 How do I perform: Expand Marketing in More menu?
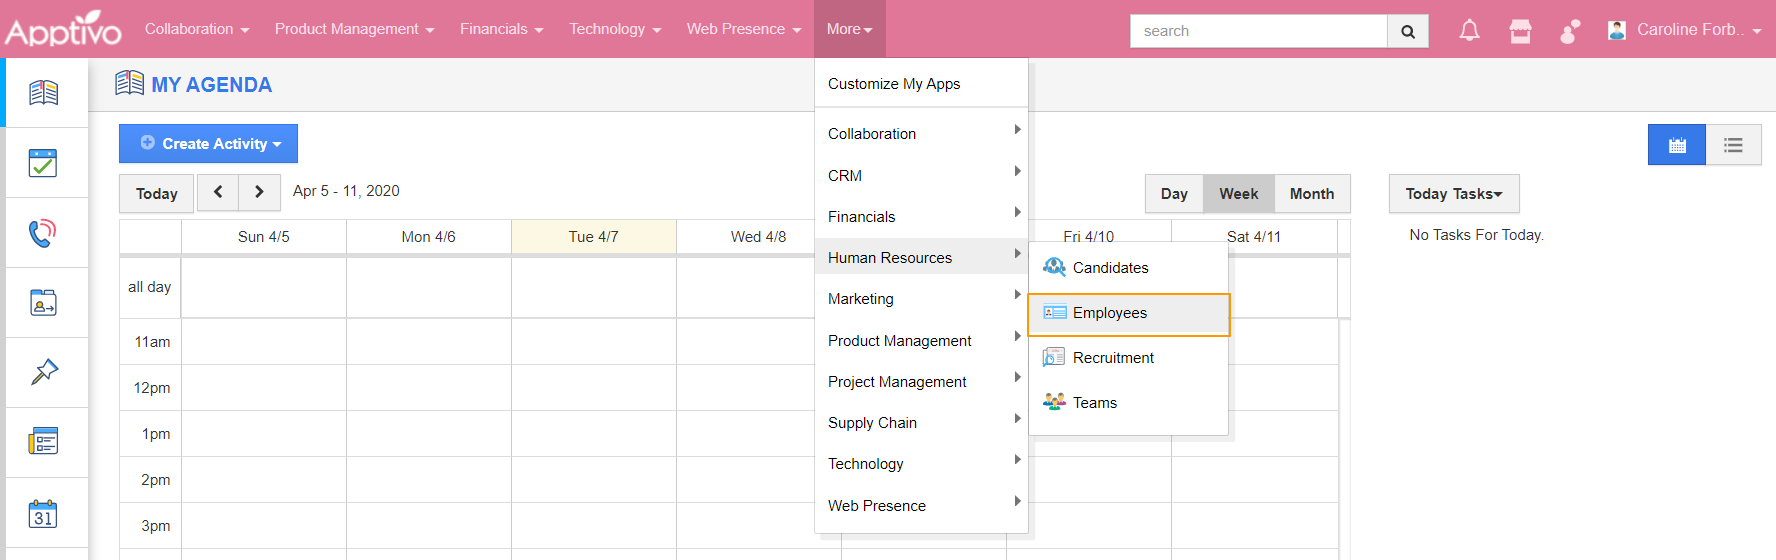click(x=921, y=298)
